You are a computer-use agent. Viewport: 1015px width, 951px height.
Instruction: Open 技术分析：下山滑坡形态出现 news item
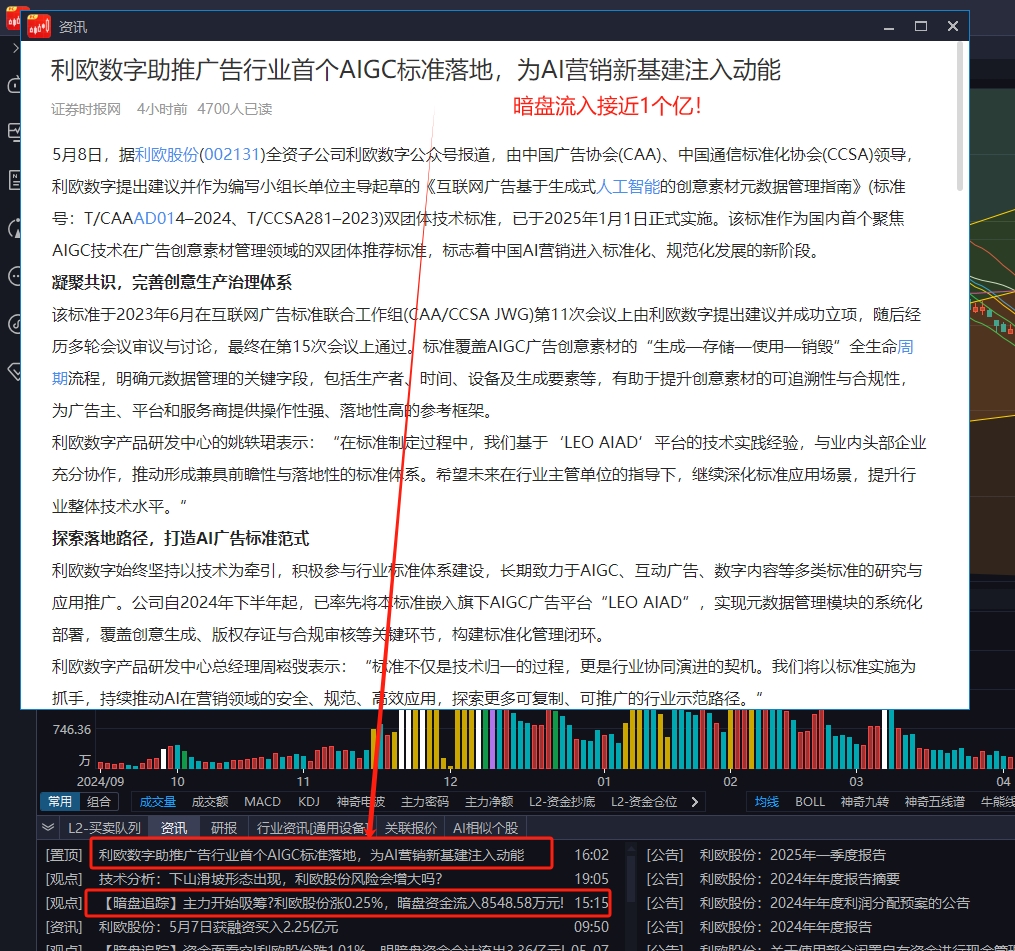[271, 879]
